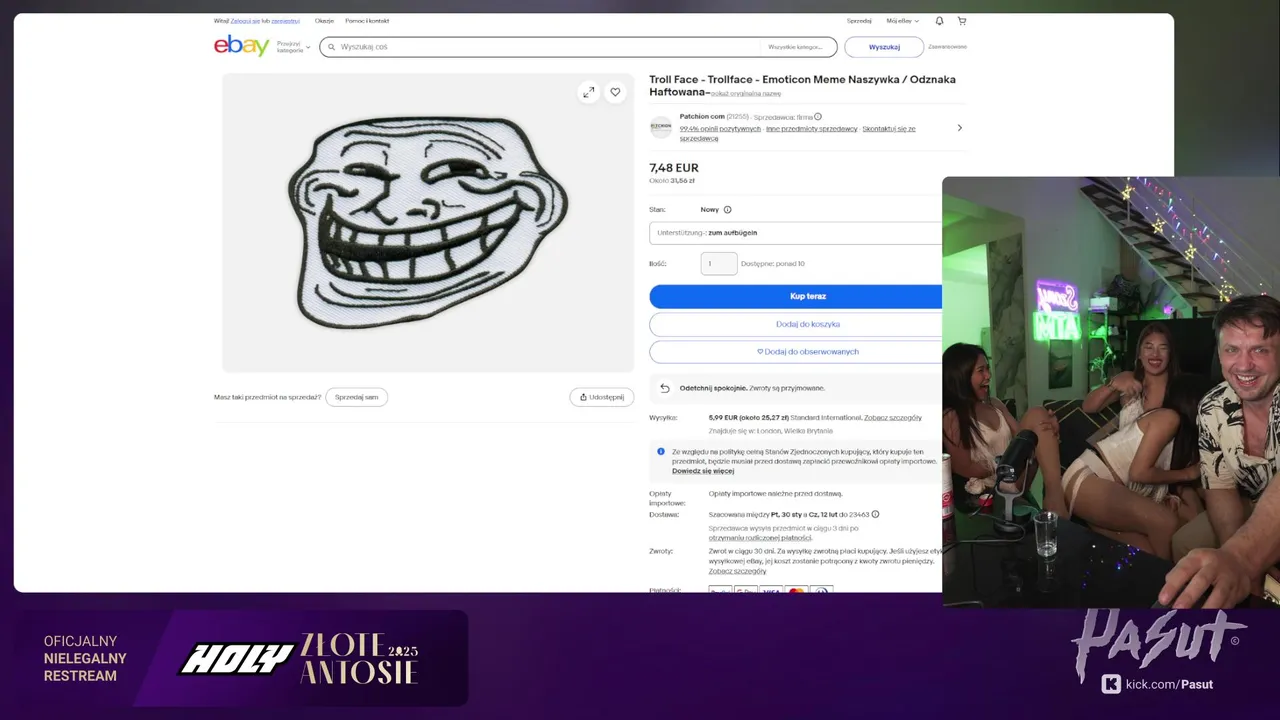
Task: Click Kup teraz button
Action: point(795,296)
